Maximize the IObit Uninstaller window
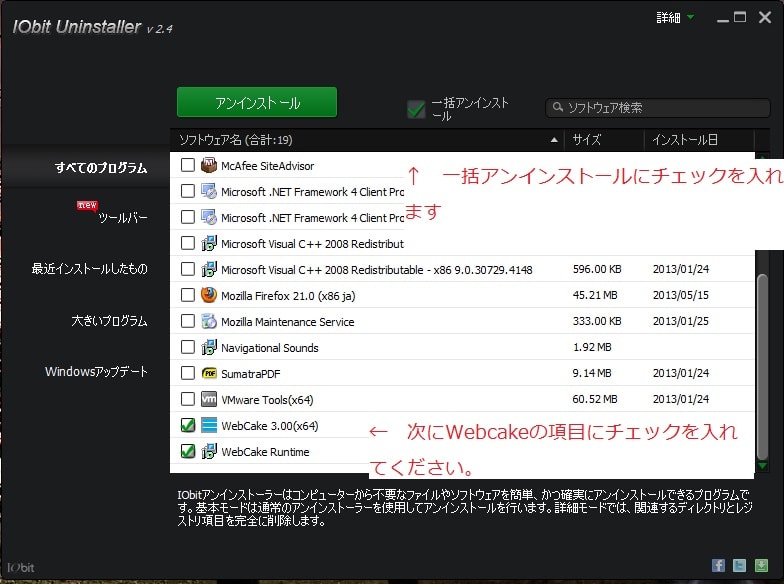Screen dimensions: 784x584 [x=740, y=18]
